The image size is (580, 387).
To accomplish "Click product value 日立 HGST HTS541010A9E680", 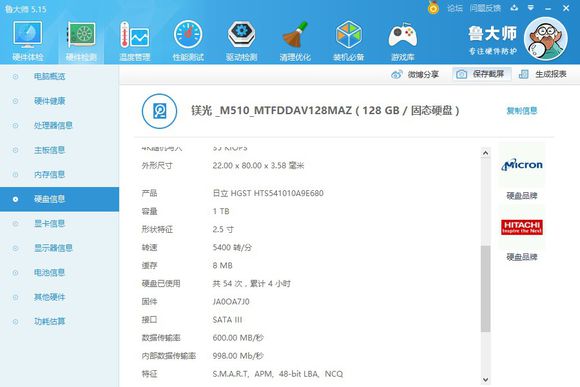I will (x=268, y=193).
